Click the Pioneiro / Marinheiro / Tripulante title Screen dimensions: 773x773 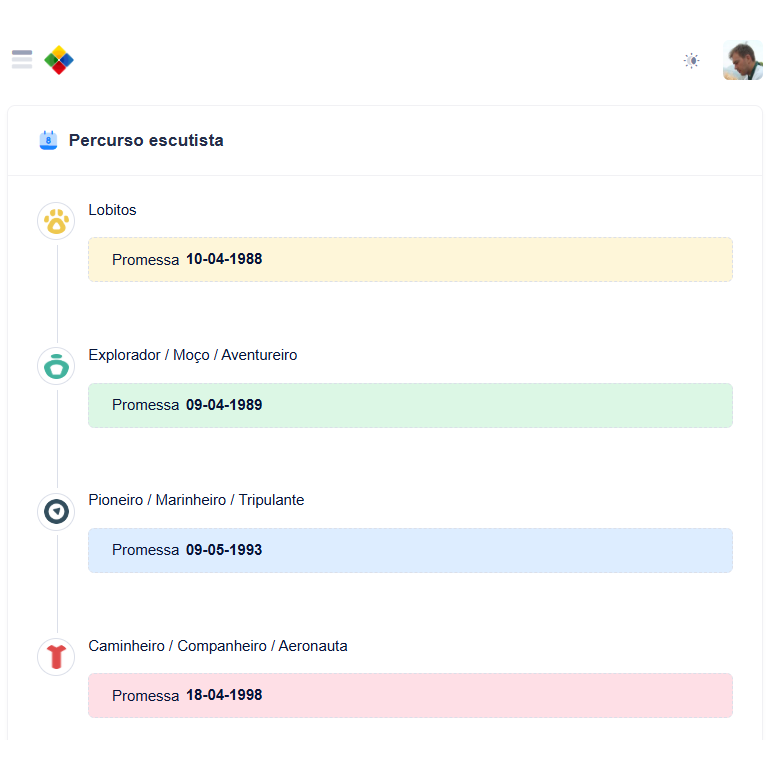click(x=196, y=500)
